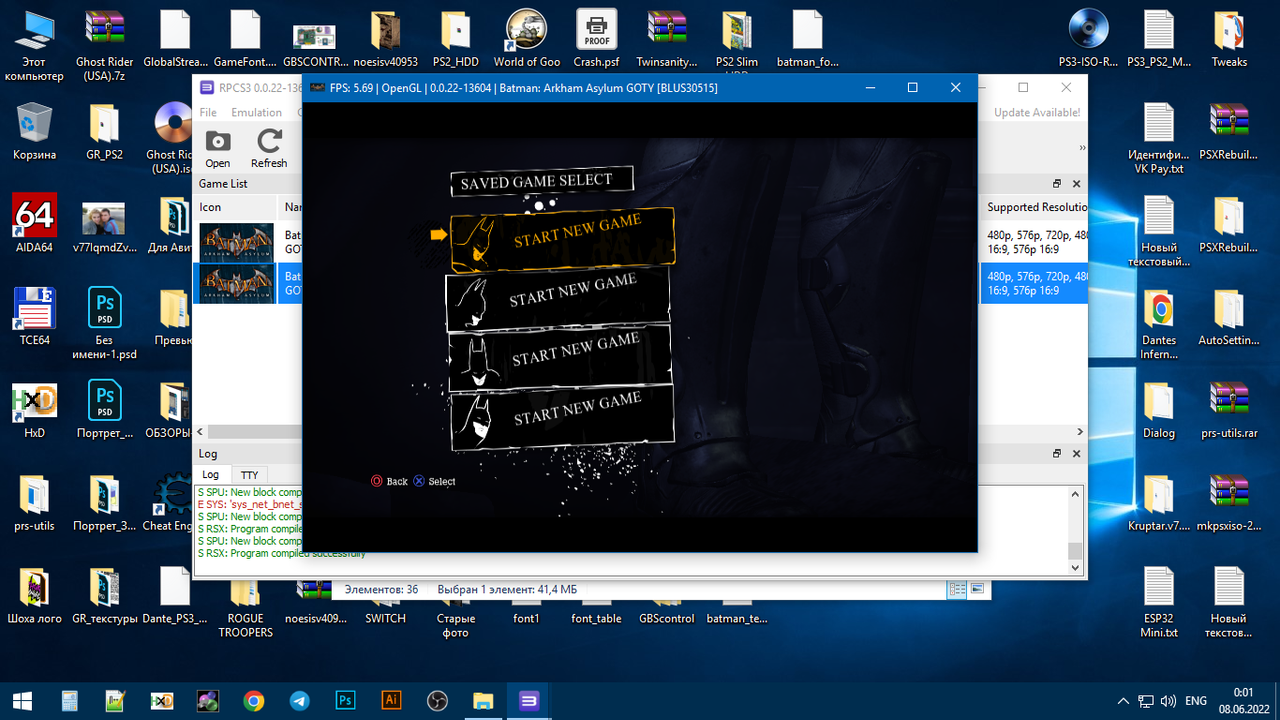Image resolution: width=1280 pixels, height=720 pixels.
Task: Open the File menu in RPCS3
Action: point(208,112)
